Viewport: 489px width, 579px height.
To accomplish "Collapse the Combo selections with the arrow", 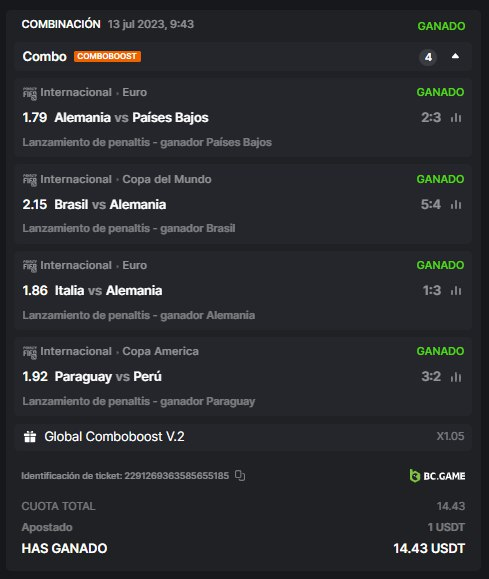I will (455, 56).
